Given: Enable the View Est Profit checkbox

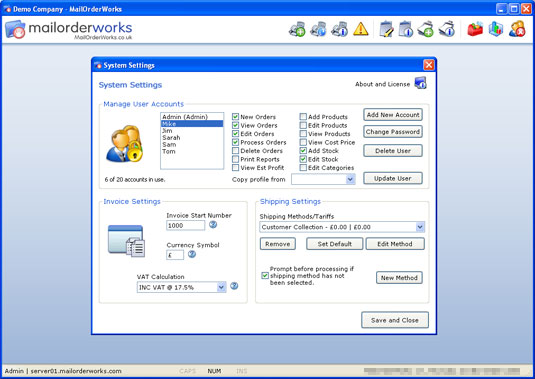Looking at the screenshot, I should (x=235, y=168).
